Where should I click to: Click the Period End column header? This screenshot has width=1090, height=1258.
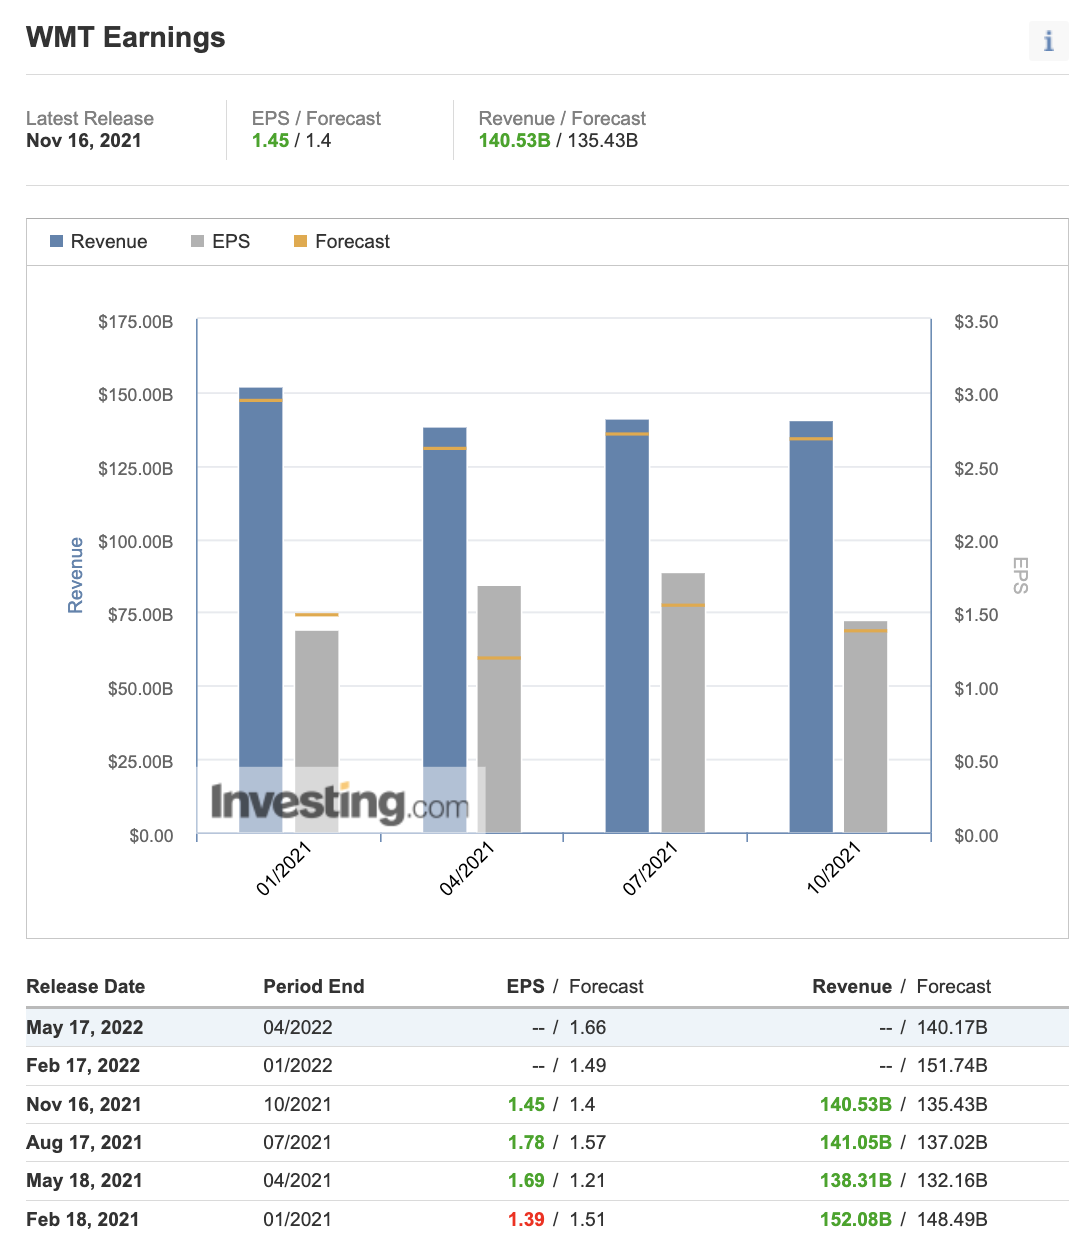coord(314,987)
